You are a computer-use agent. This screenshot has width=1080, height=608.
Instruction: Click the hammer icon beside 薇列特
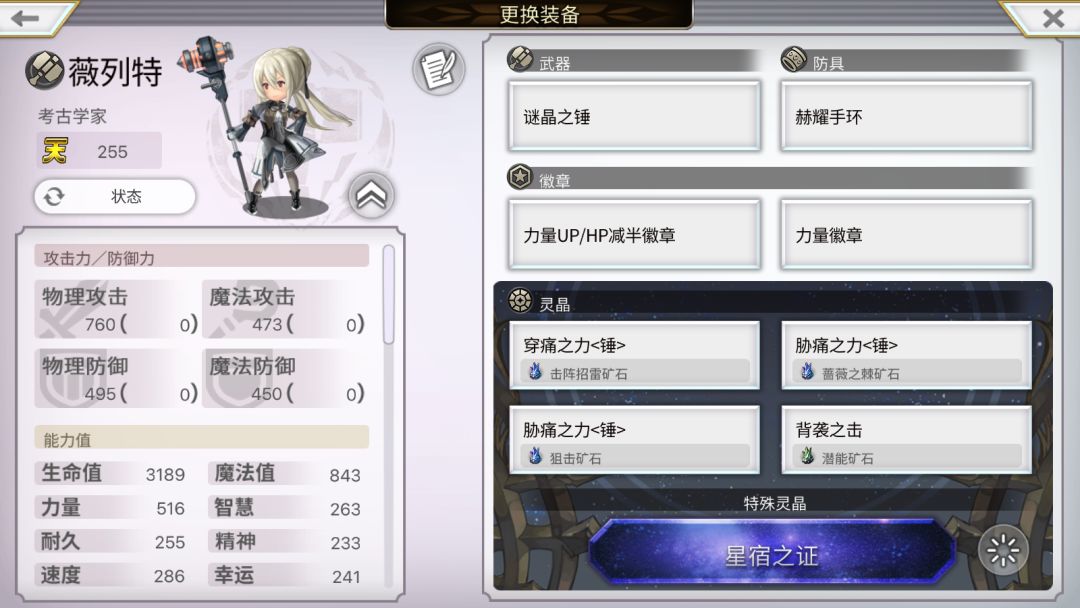click(x=45, y=70)
